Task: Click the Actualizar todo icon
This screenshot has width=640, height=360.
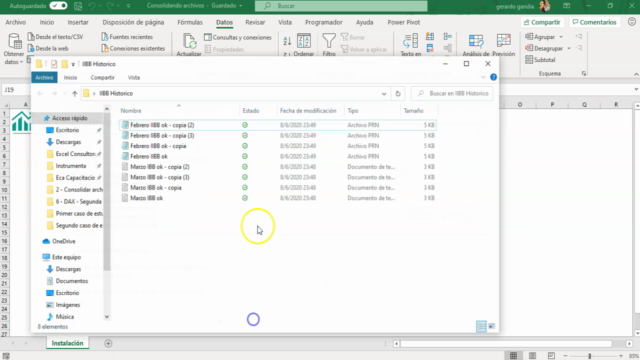Action: pyautogui.click(x=189, y=42)
